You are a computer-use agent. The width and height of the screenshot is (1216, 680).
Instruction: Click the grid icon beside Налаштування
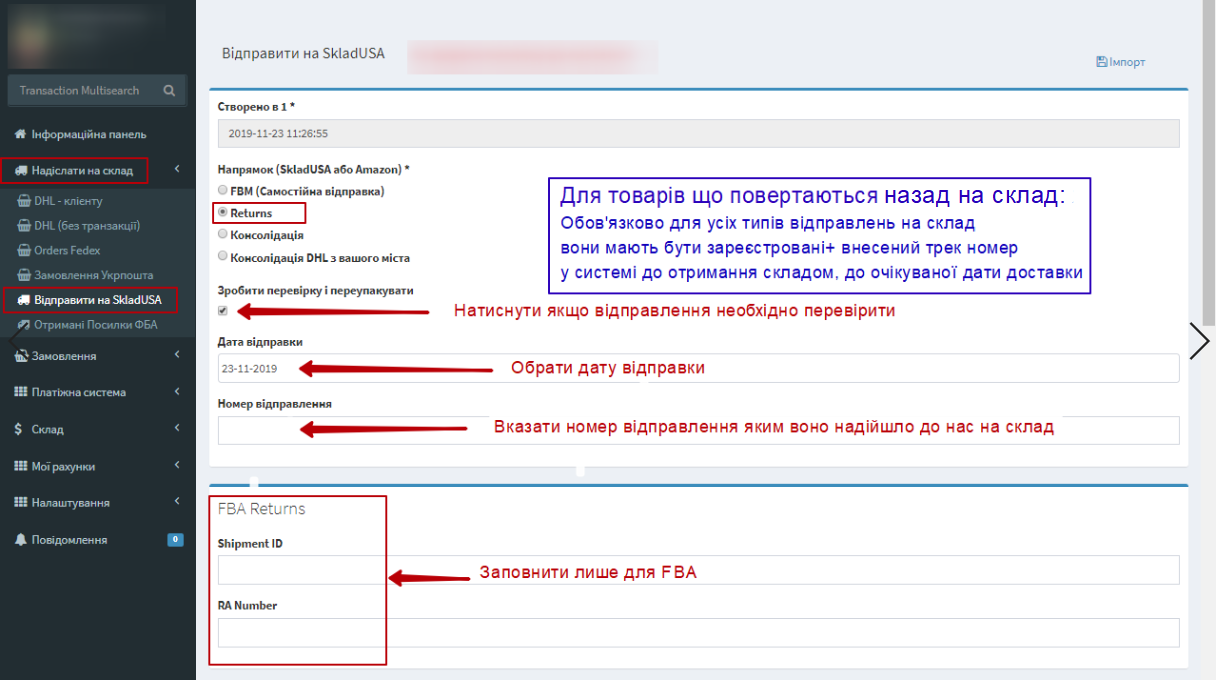(x=20, y=503)
